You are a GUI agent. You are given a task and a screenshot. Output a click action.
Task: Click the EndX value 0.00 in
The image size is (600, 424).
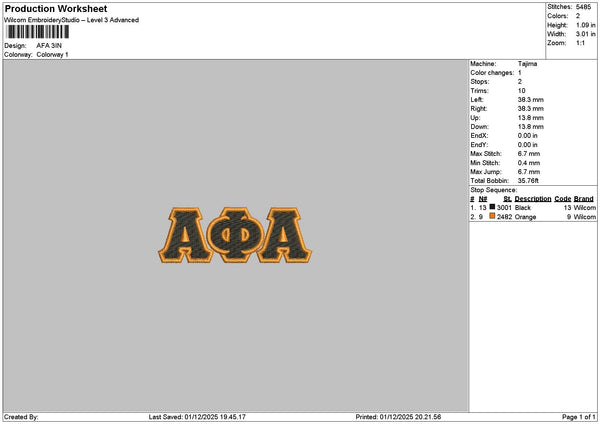point(528,136)
